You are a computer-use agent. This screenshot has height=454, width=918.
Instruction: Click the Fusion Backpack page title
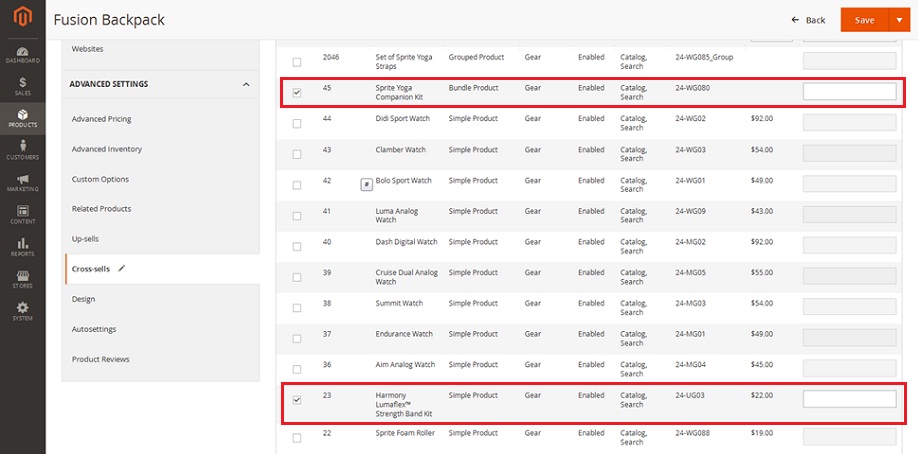pyautogui.click(x=109, y=20)
